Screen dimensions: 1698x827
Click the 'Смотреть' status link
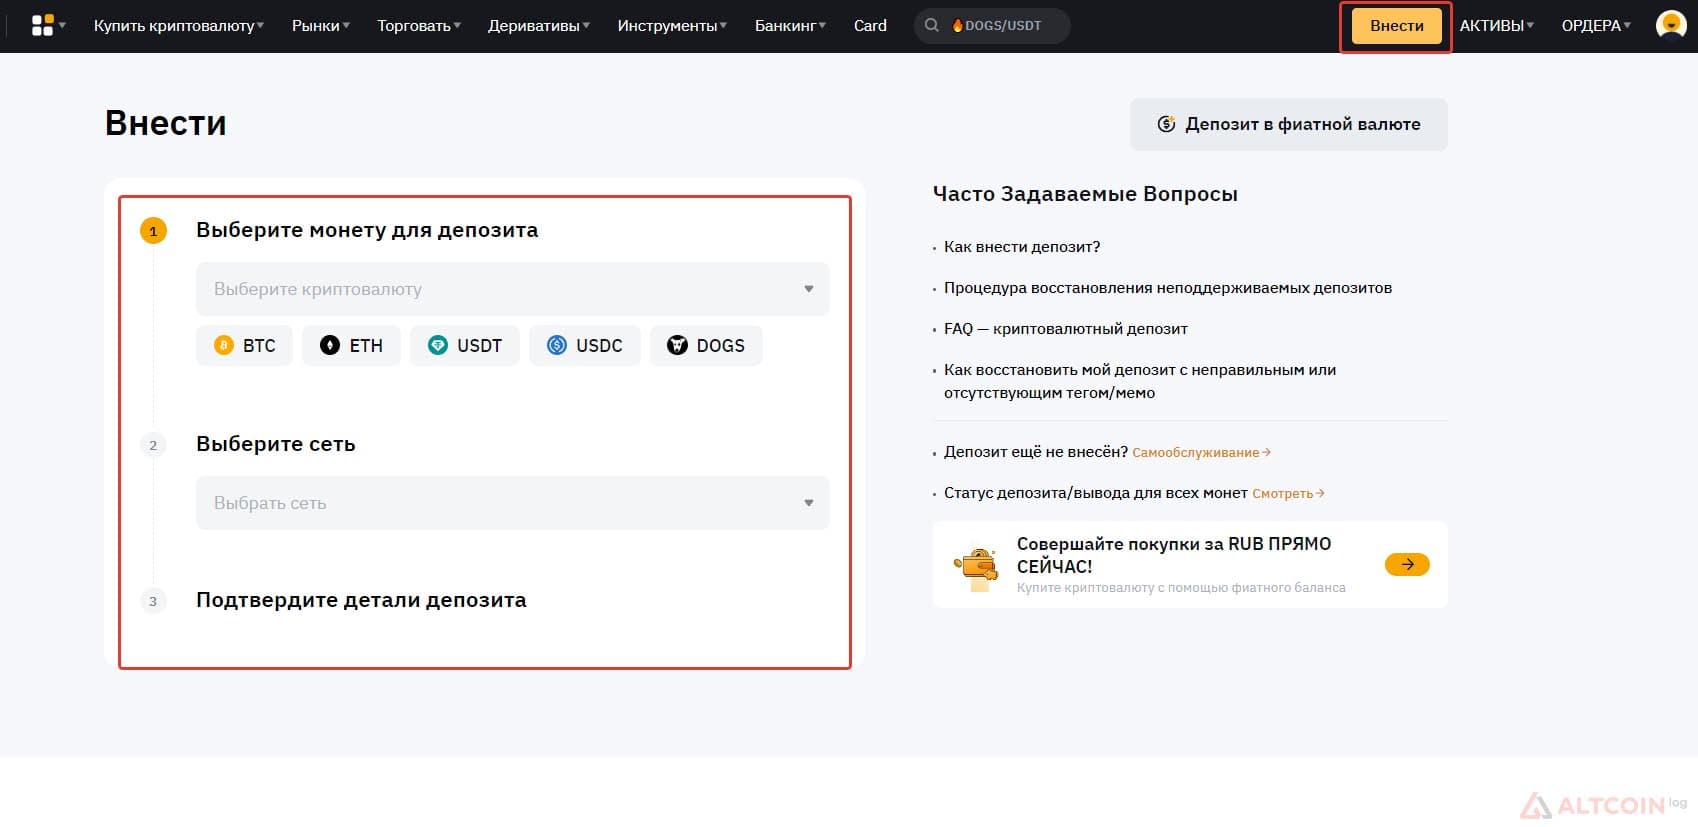click(1288, 493)
